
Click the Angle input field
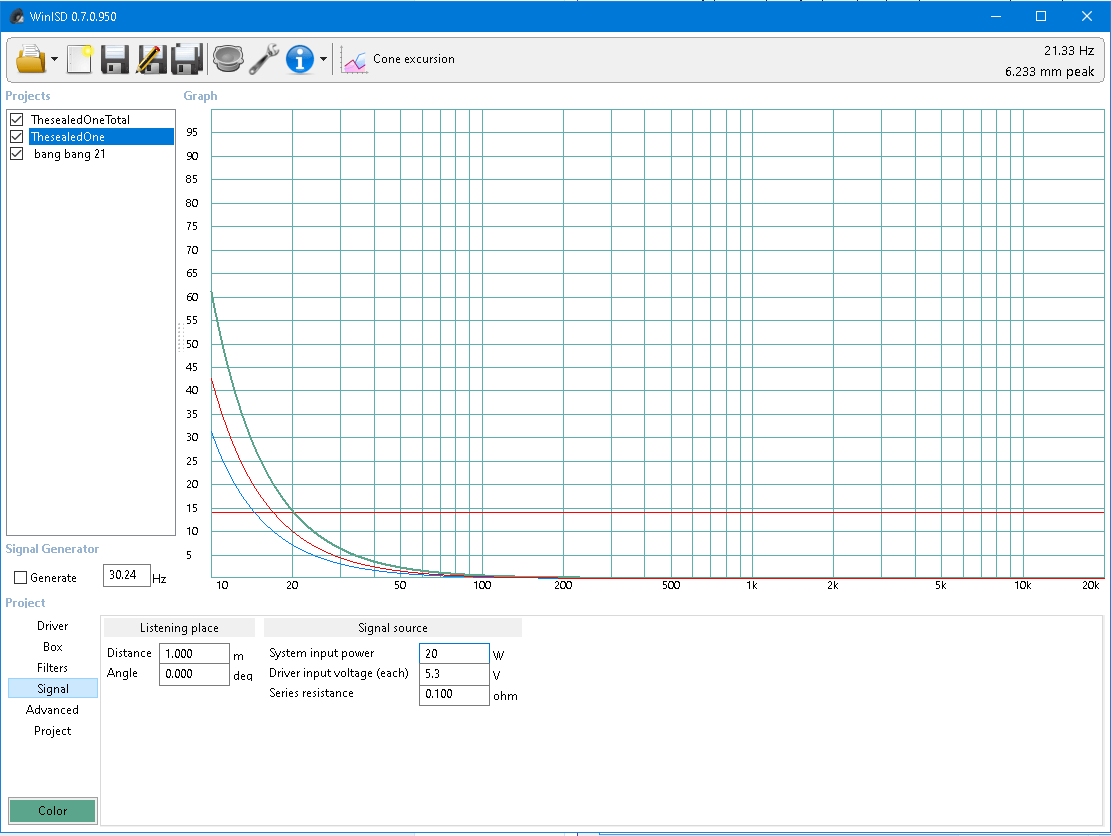[194, 674]
